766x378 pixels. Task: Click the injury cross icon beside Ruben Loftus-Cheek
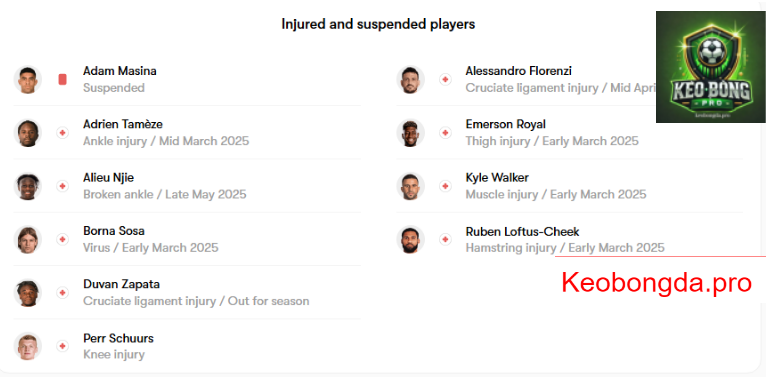tap(445, 239)
